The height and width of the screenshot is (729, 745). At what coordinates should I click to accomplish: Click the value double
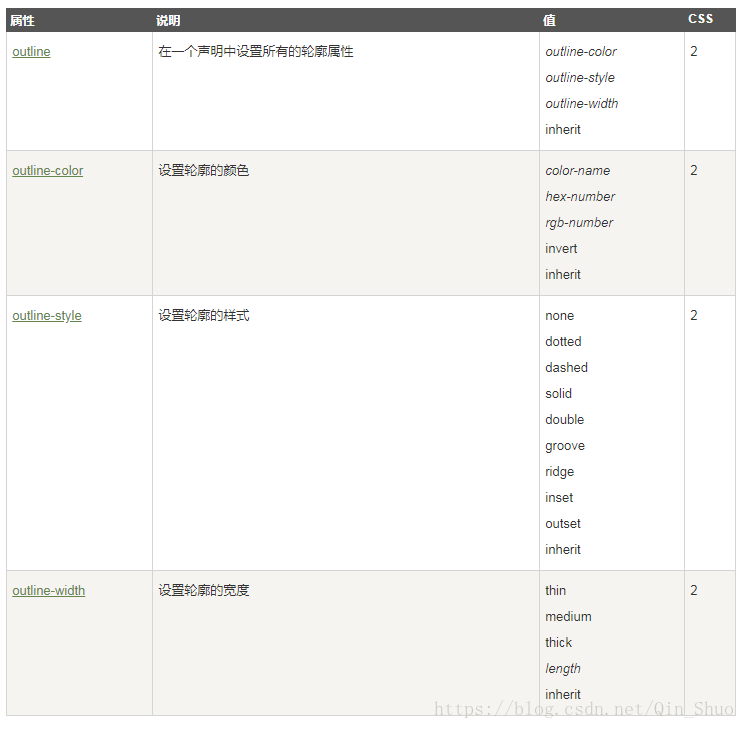(x=564, y=419)
